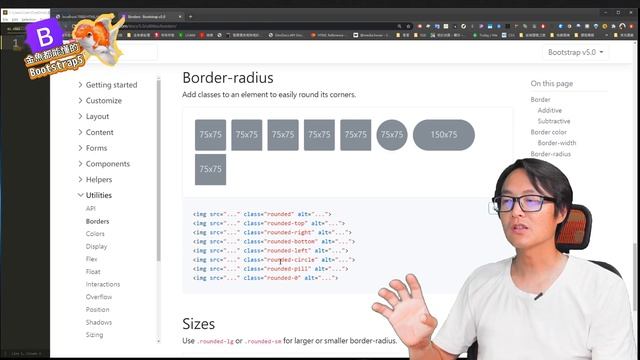Switch to the Borders · Bootstrap browser tab
The image size is (640, 360).
click(151, 17)
